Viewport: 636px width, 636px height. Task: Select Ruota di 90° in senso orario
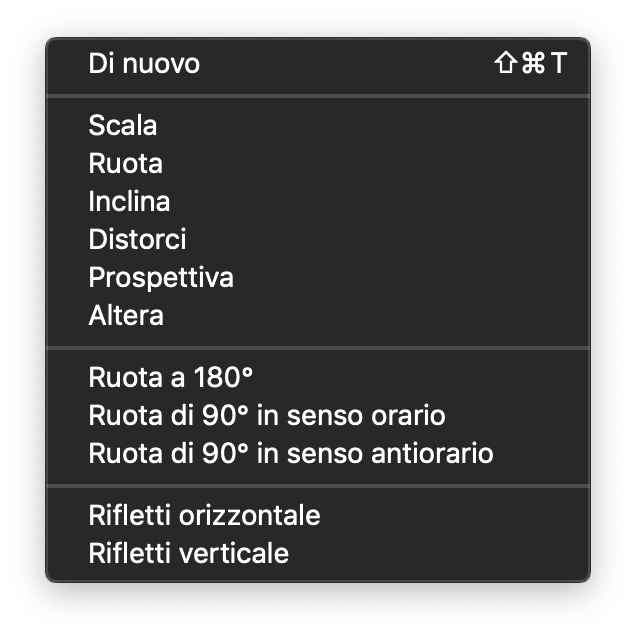pyautogui.click(x=267, y=416)
